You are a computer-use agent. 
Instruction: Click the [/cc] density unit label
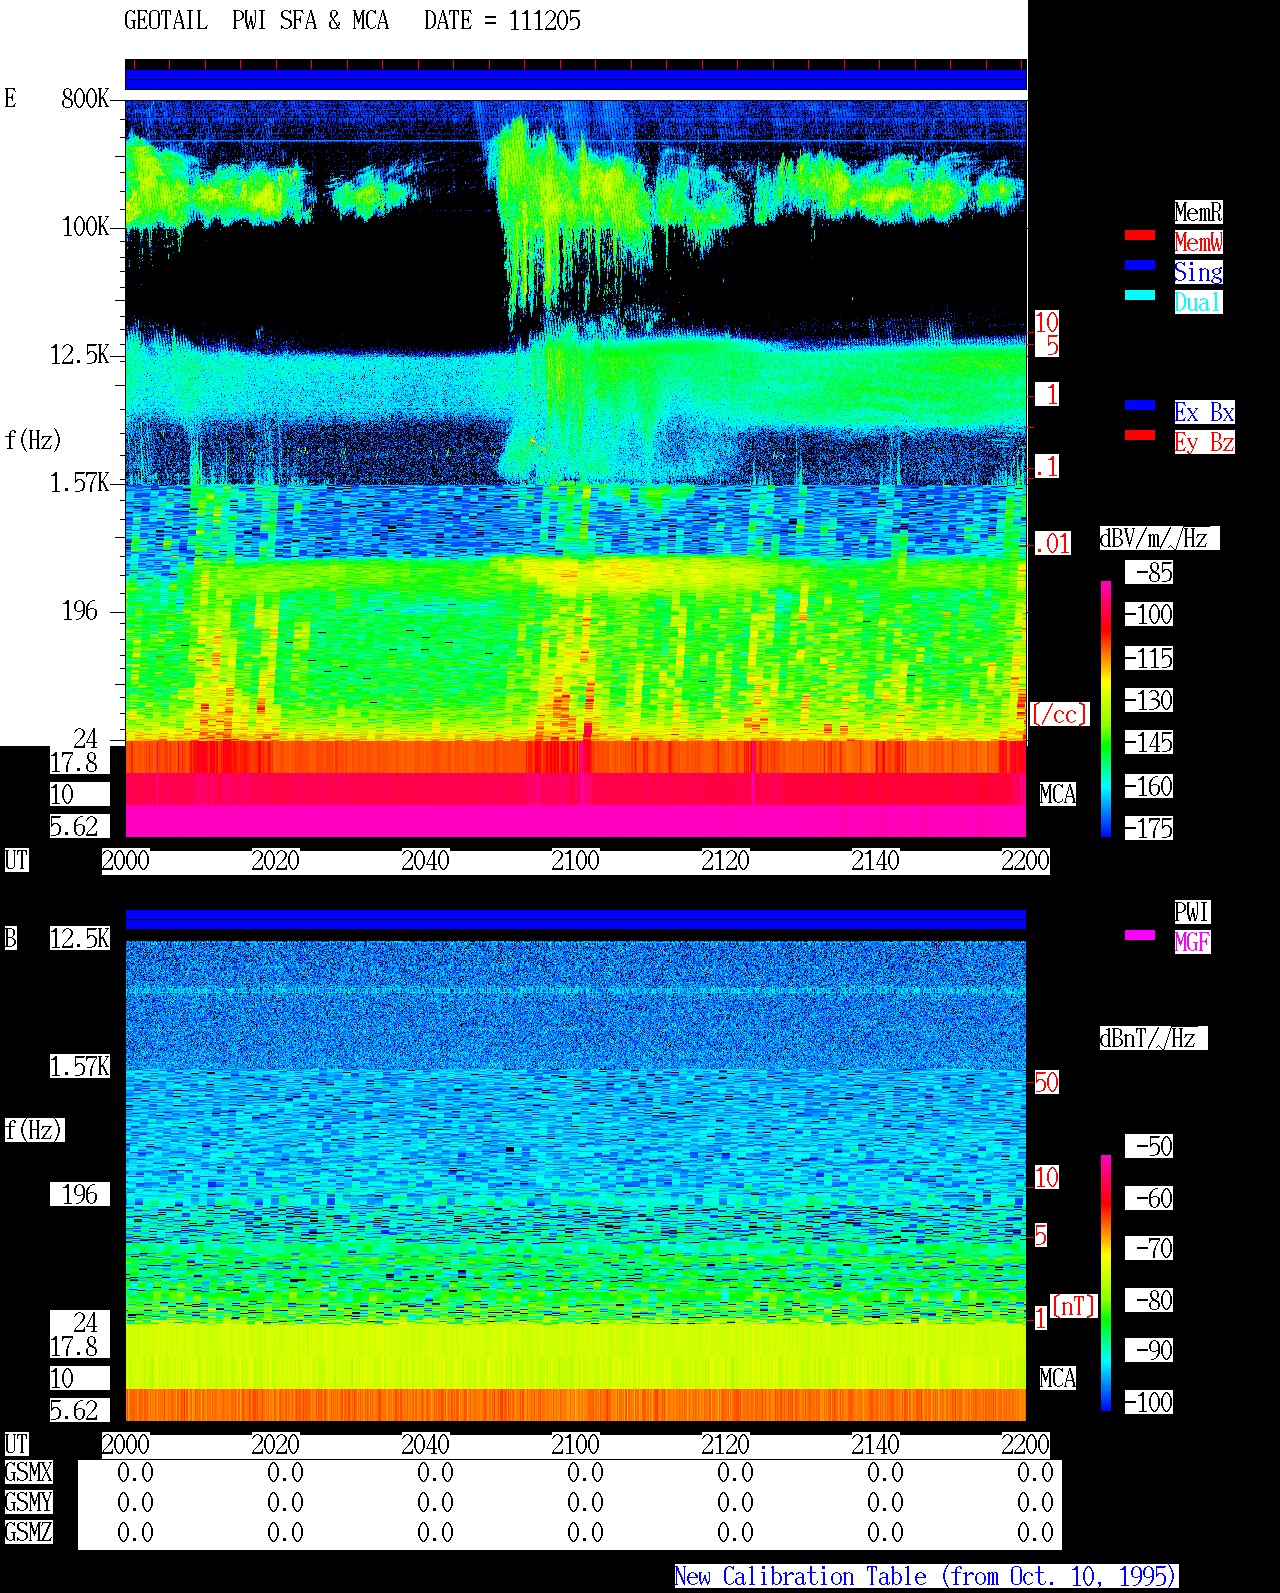point(1059,714)
